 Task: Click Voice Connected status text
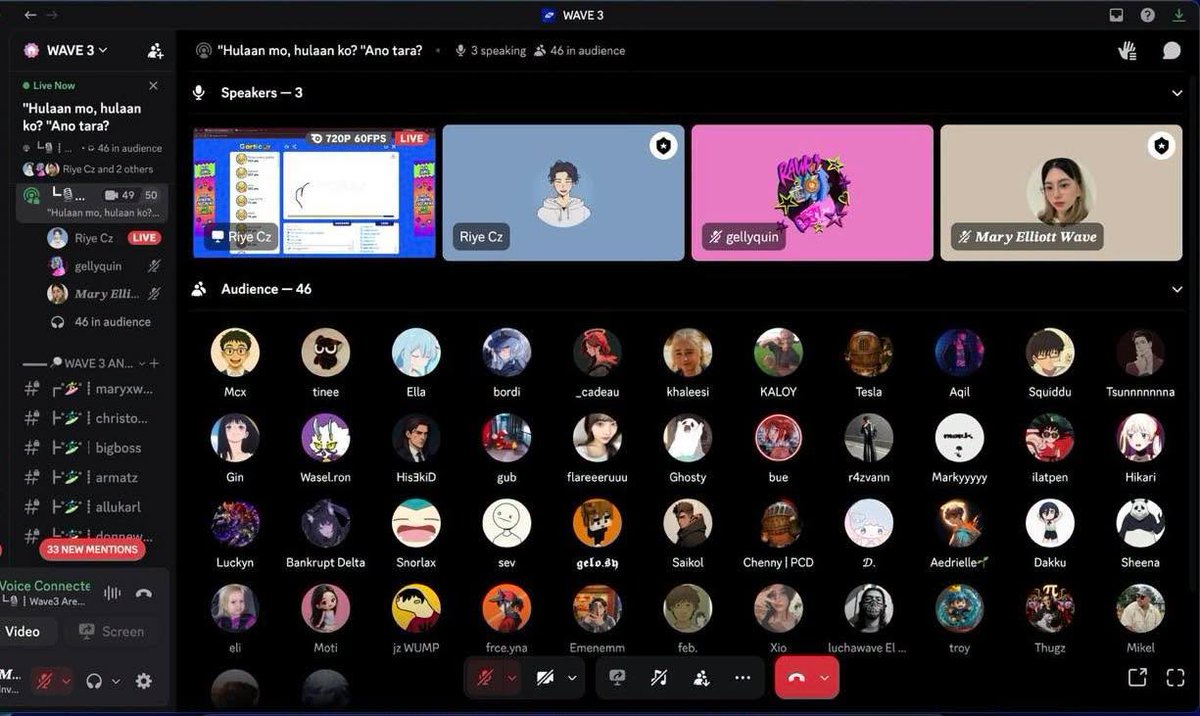click(x=45, y=586)
